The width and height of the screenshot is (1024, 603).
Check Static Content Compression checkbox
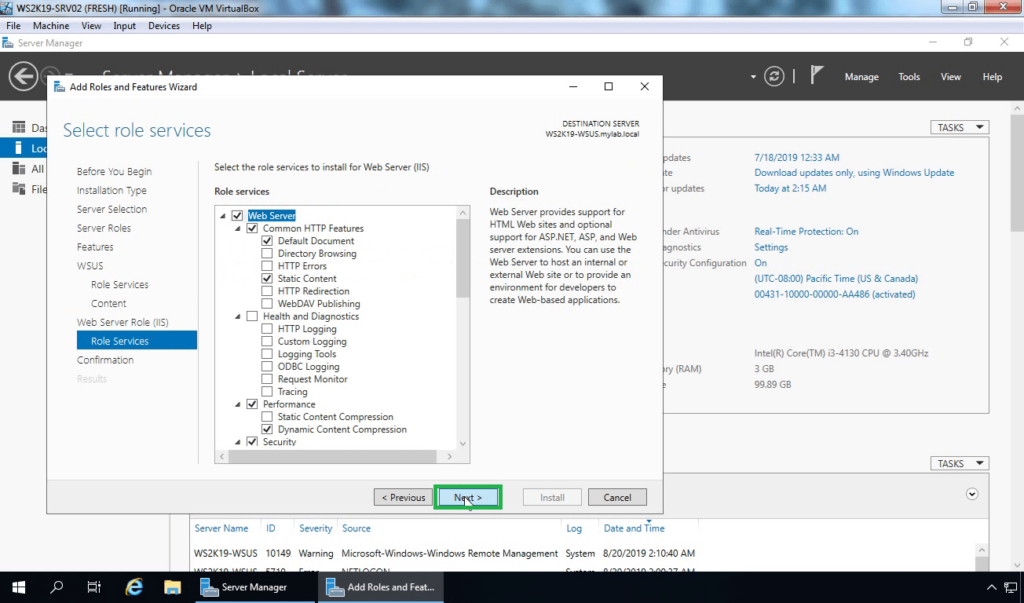(x=267, y=417)
